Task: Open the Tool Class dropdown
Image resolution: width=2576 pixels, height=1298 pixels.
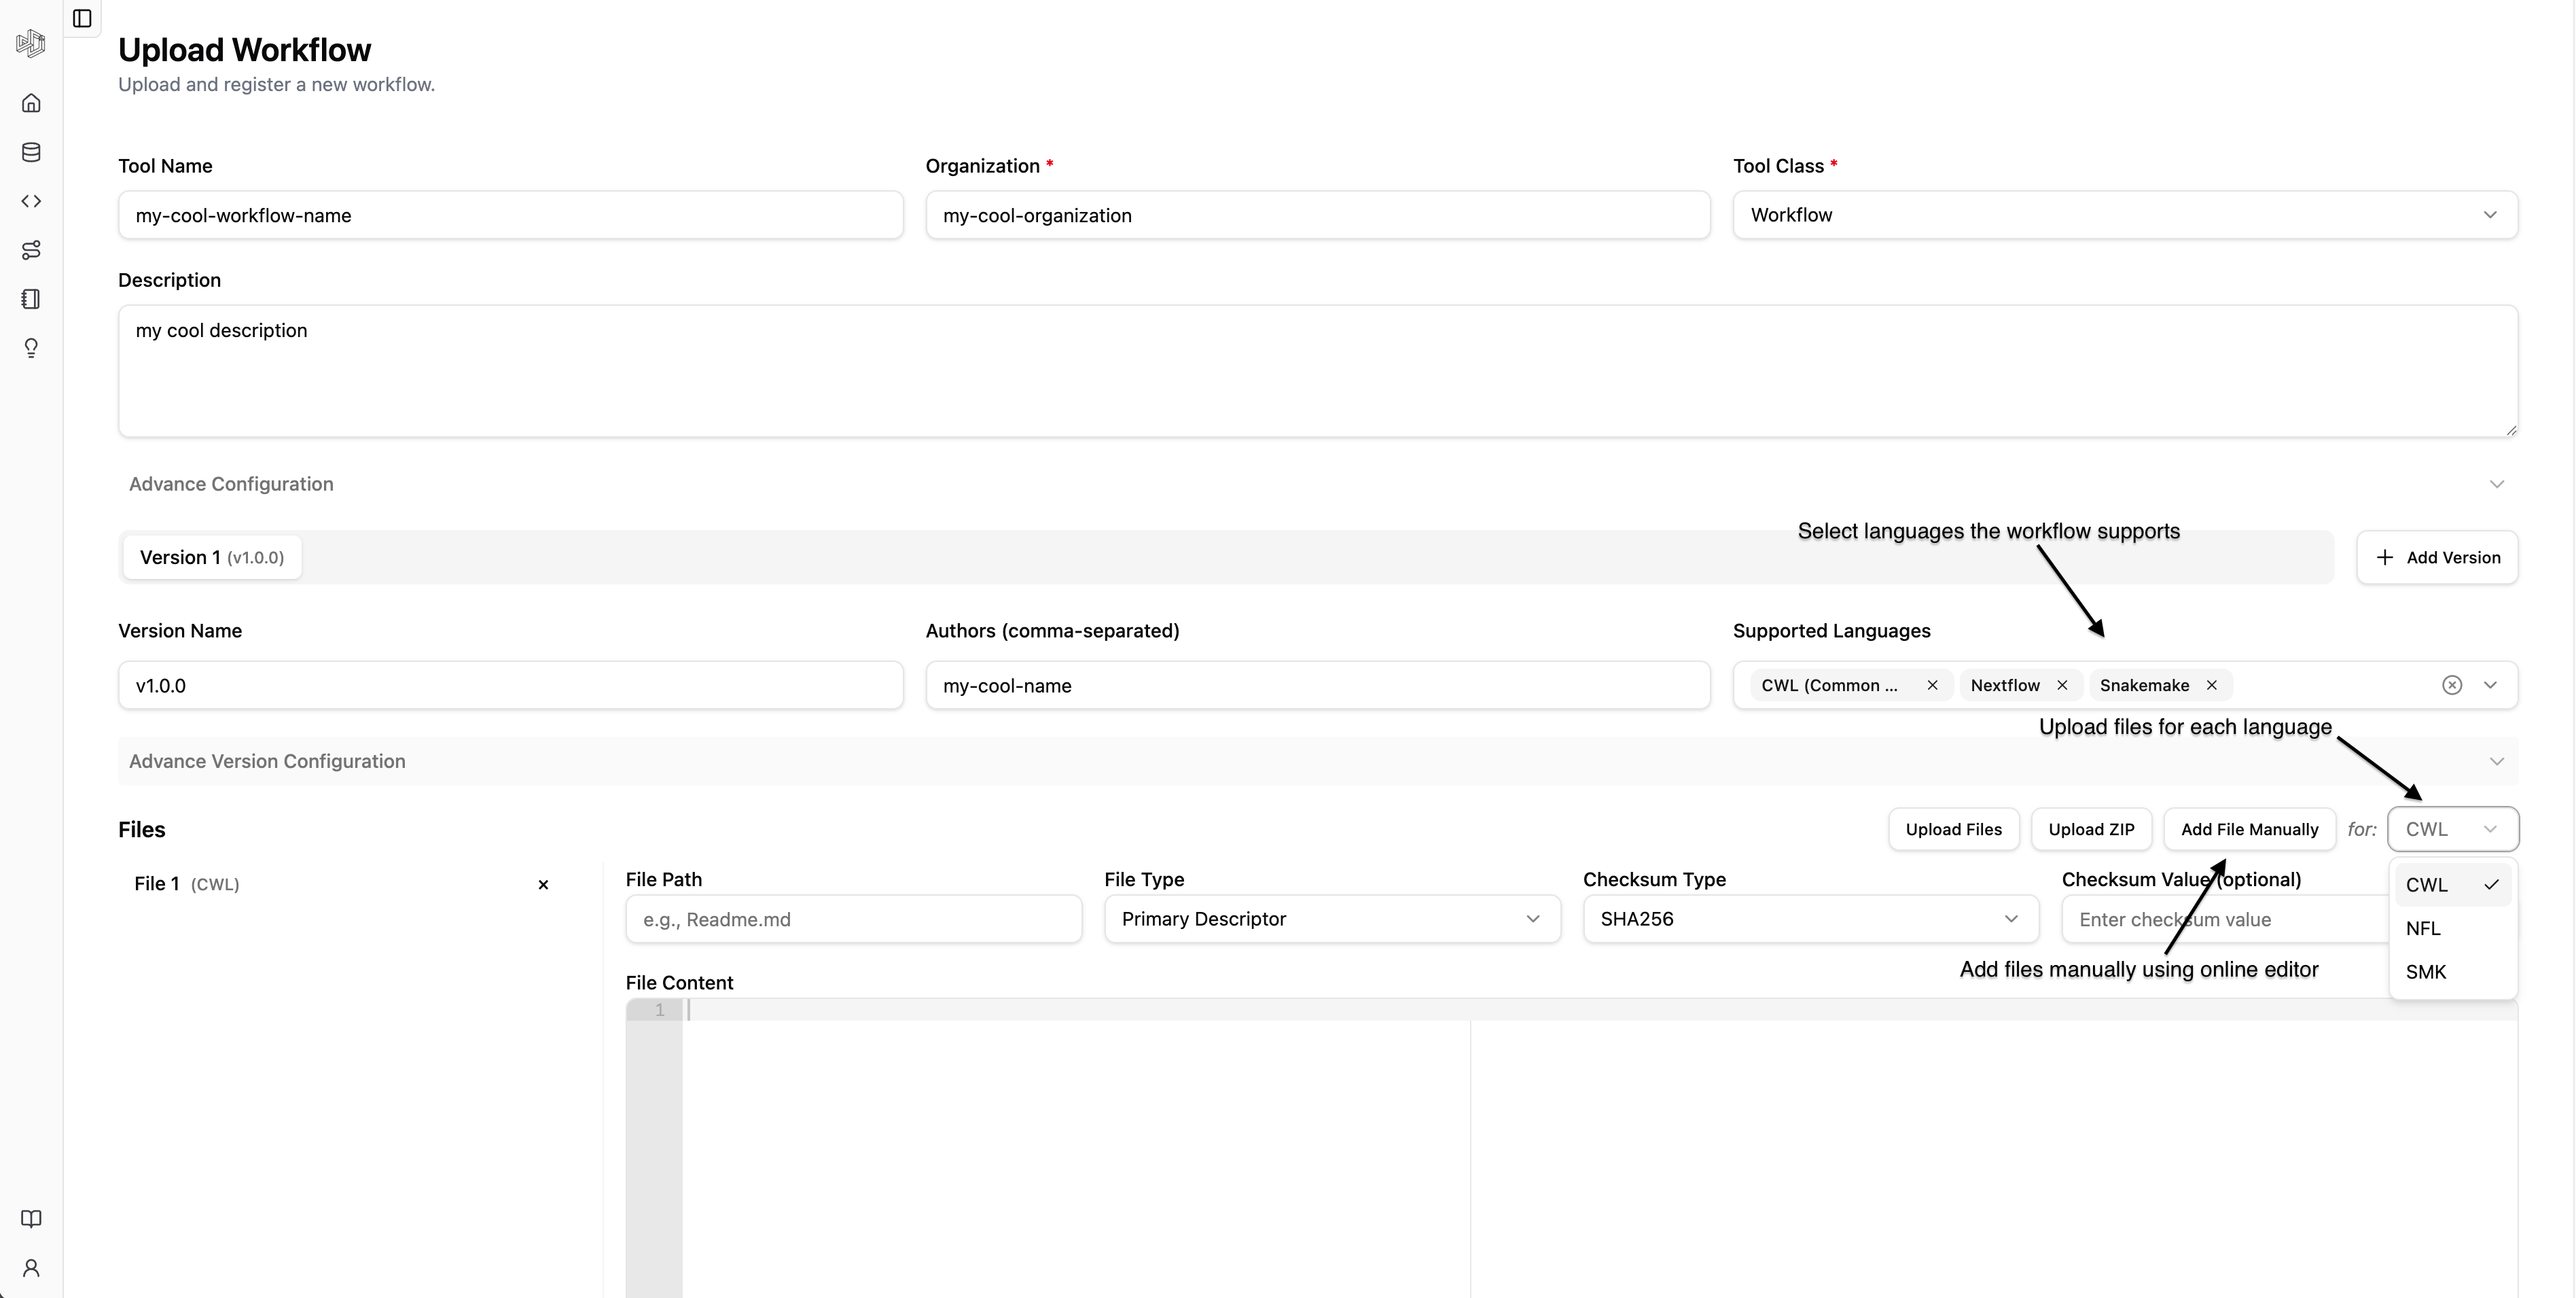Action: 2125,215
